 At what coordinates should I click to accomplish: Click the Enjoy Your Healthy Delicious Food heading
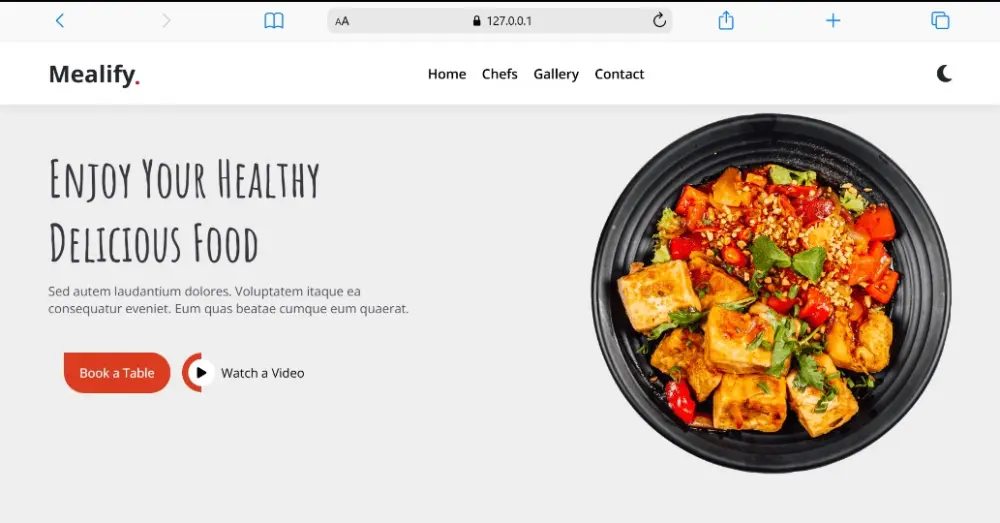point(184,211)
